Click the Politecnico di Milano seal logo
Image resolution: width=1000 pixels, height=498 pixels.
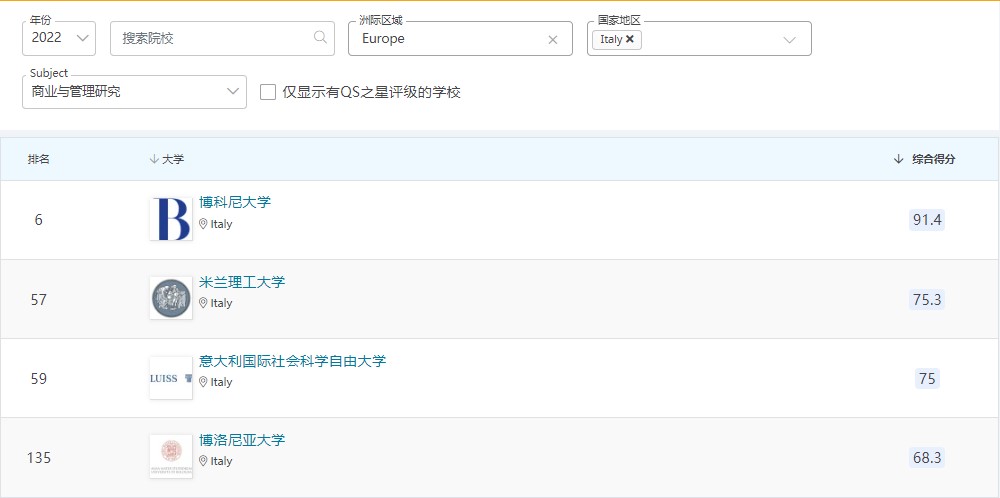171,298
